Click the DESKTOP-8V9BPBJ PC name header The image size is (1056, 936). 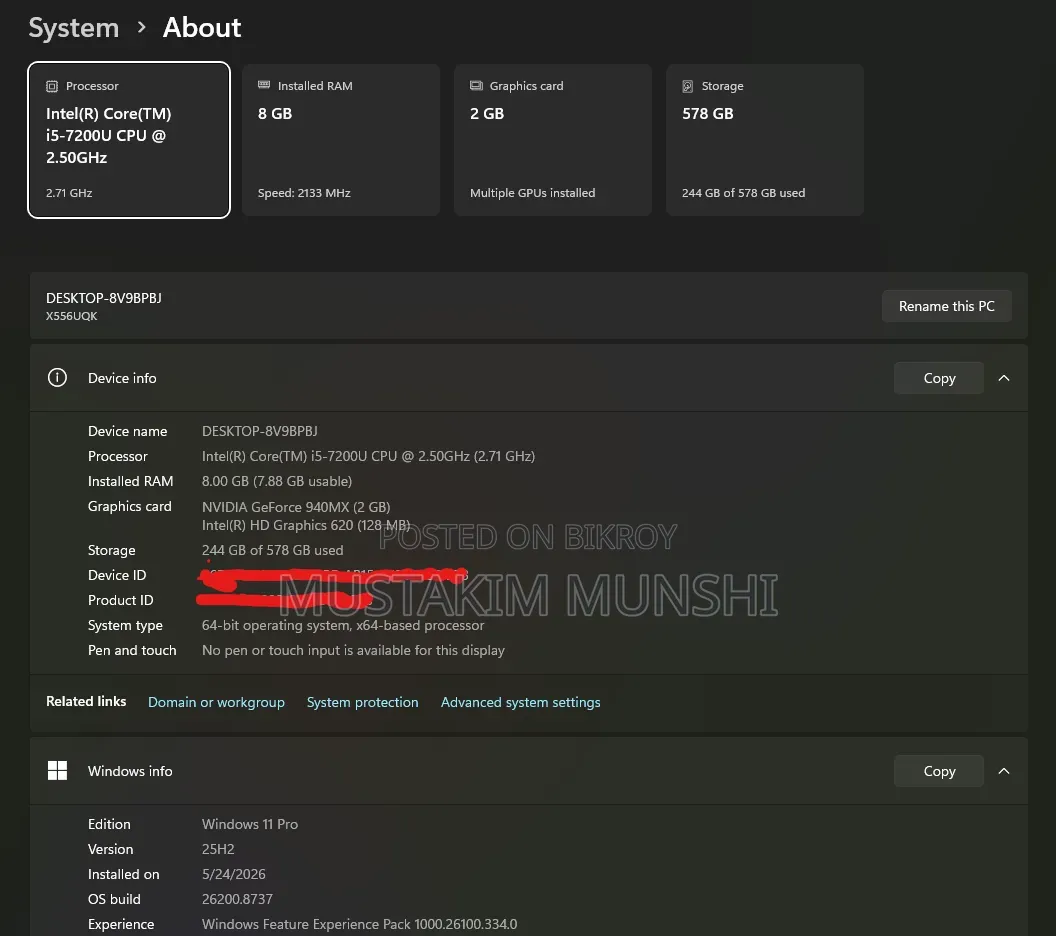point(104,298)
